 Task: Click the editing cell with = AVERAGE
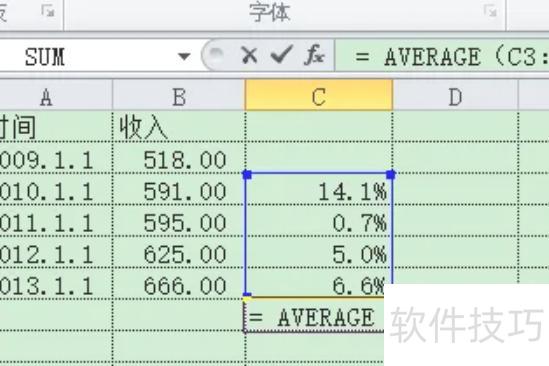click(314, 315)
